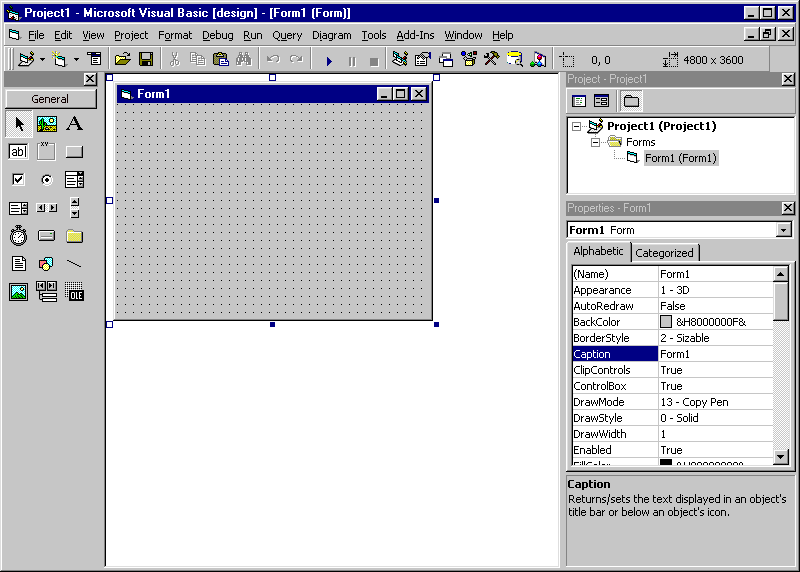800x572 pixels.
Task: Select the ListBox control tool
Action: click(x=19, y=208)
